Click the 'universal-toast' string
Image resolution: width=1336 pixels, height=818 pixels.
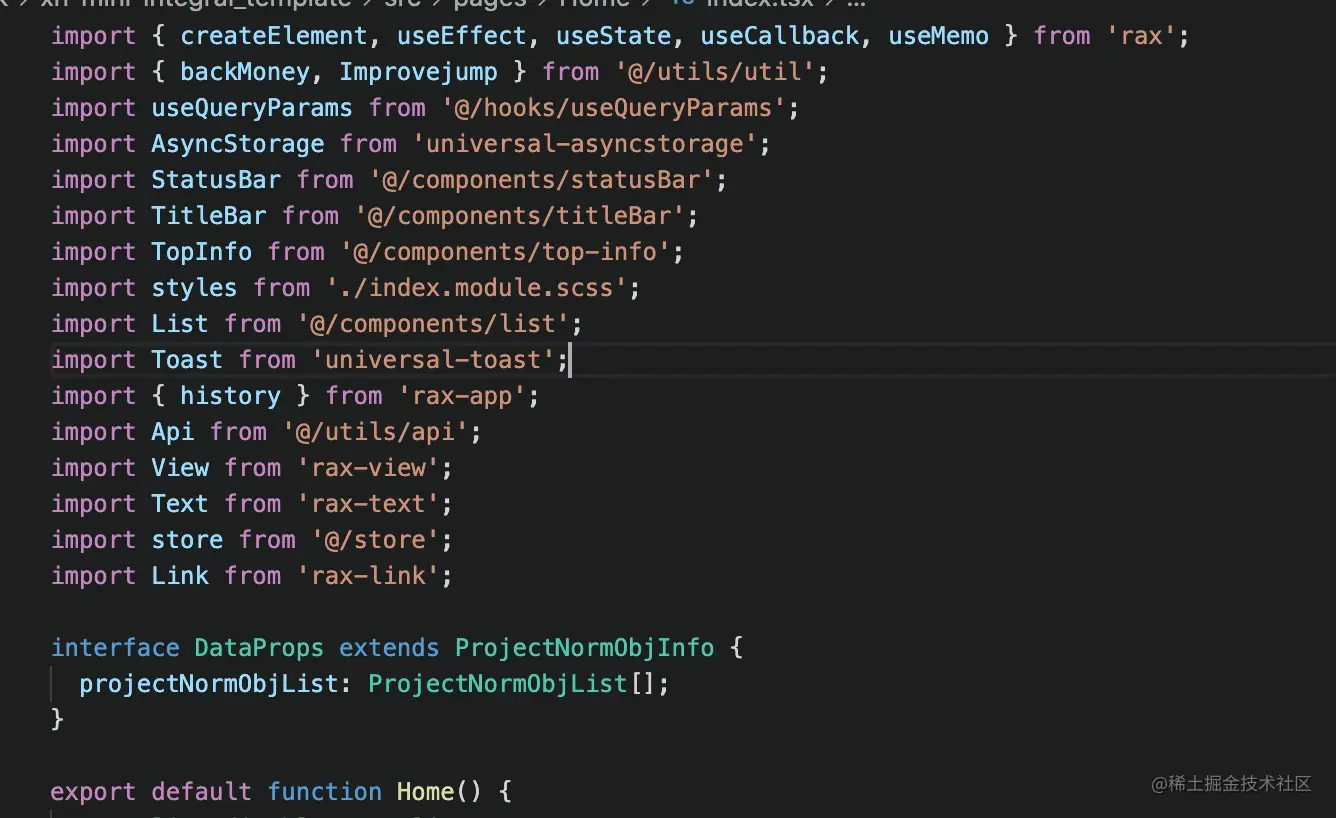pyautogui.click(x=433, y=360)
